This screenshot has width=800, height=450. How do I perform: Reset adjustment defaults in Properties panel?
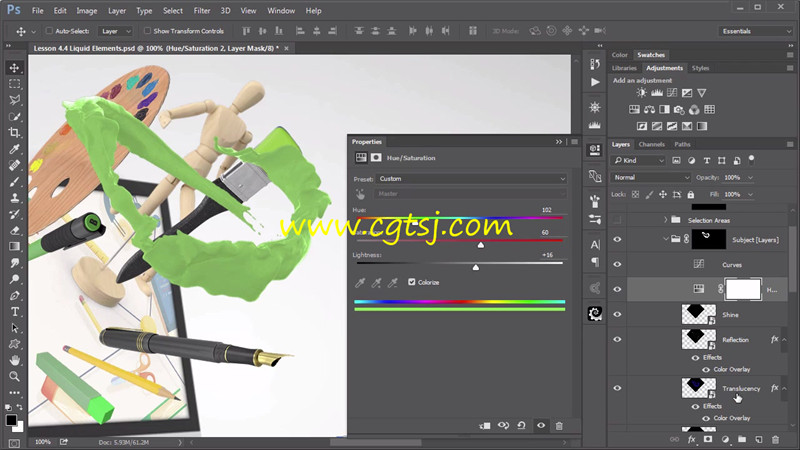[521, 426]
